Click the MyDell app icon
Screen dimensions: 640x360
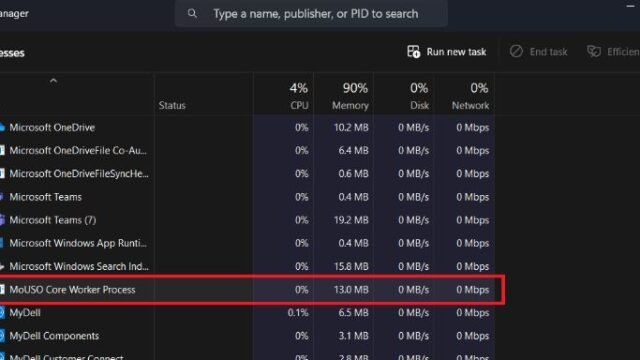pyautogui.click(x=2, y=313)
